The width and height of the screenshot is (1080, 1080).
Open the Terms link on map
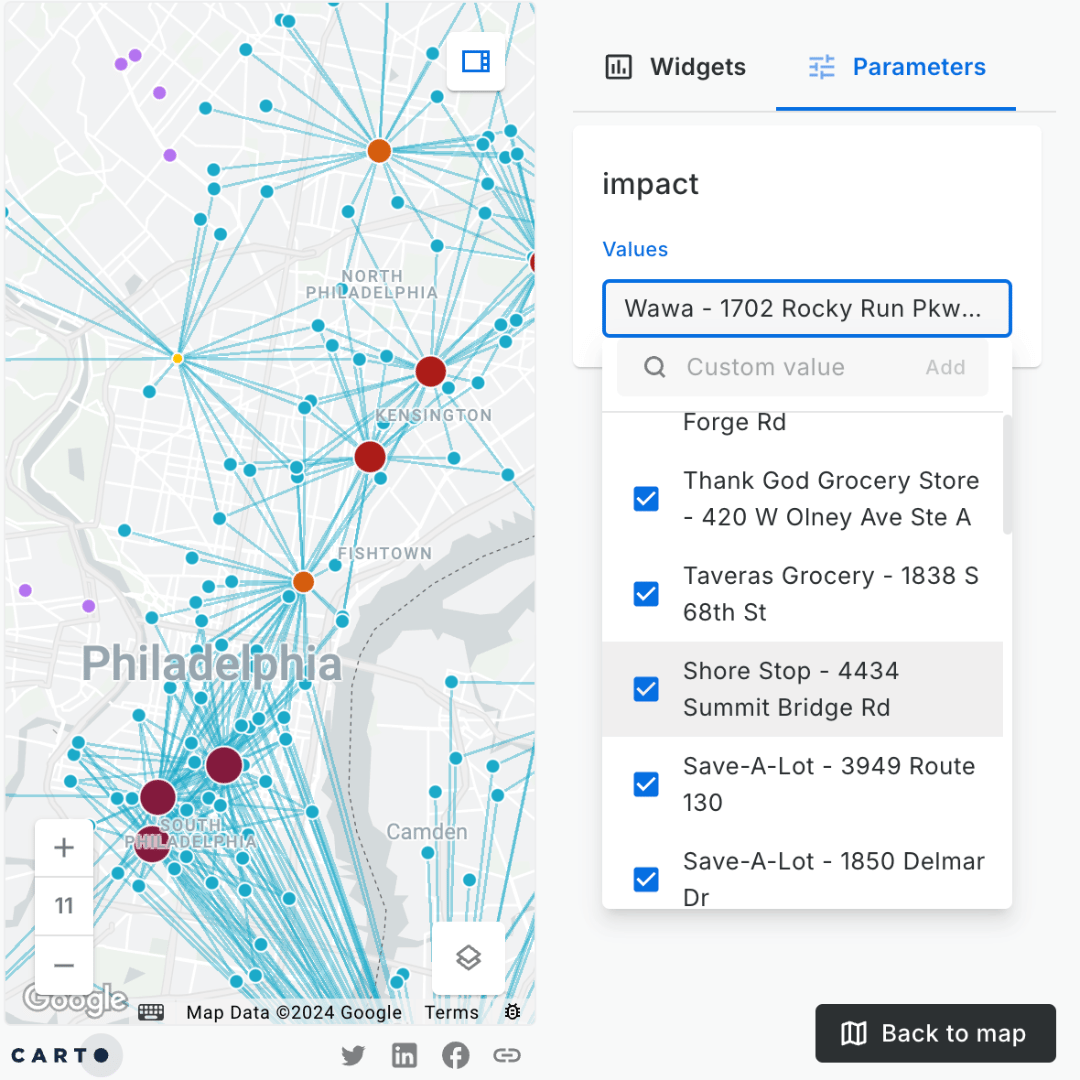pos(451,1012)
